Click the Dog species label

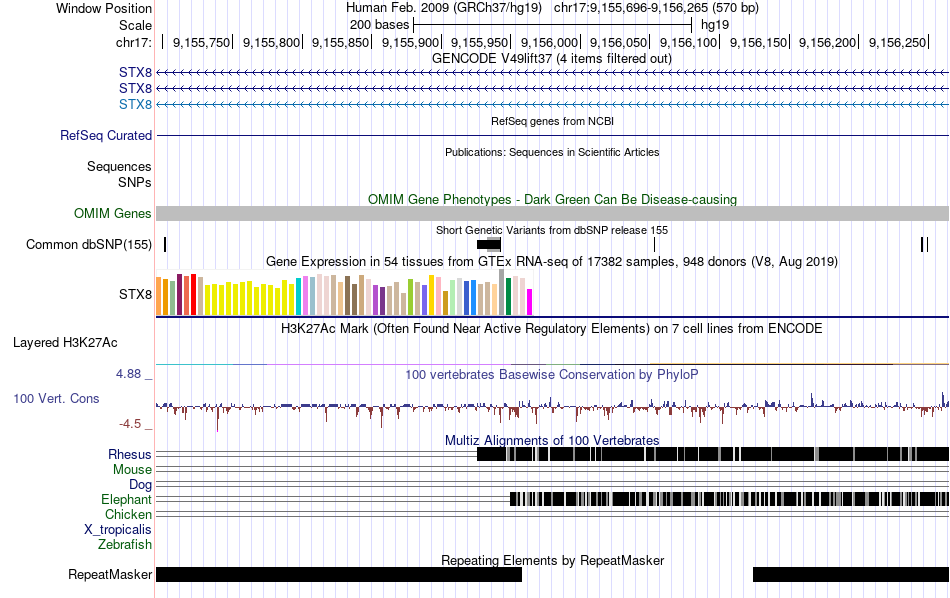click(140, 485)
